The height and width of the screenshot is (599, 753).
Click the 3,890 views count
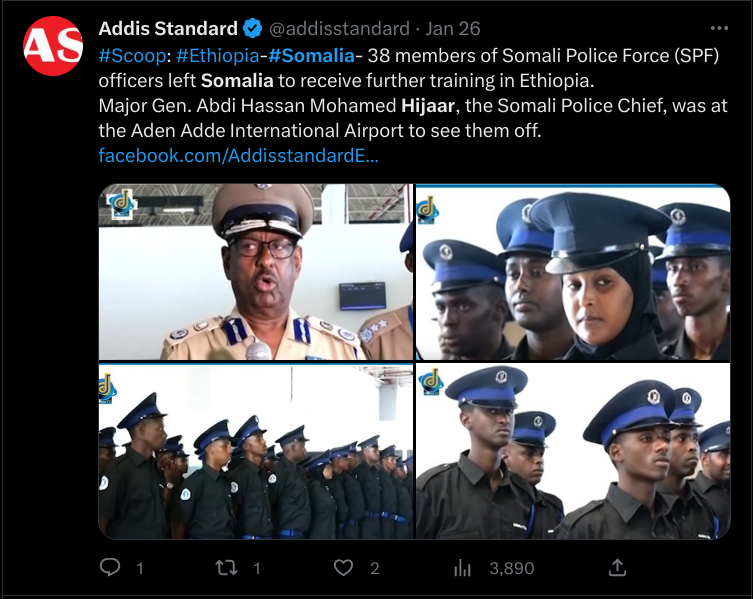point(510,568)
